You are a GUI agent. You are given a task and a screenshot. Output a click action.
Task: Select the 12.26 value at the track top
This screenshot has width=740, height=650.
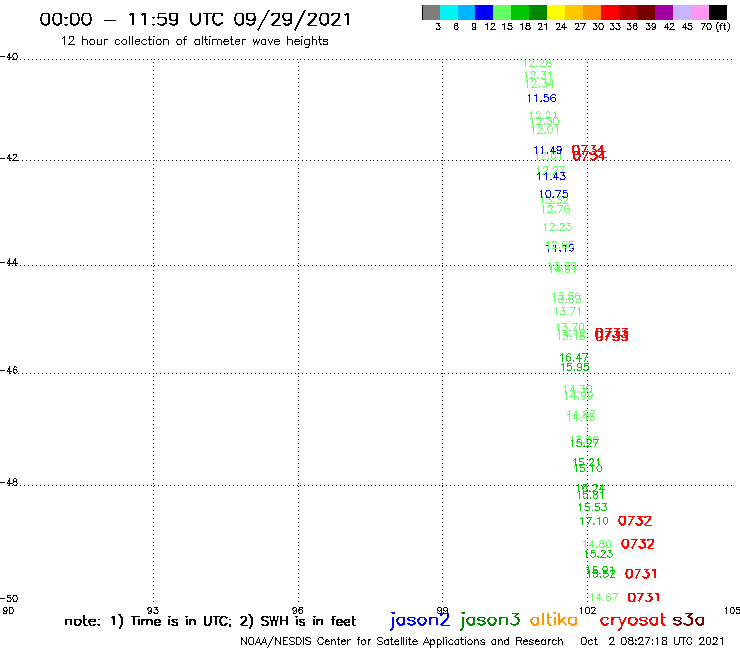[x=537, y=64]
